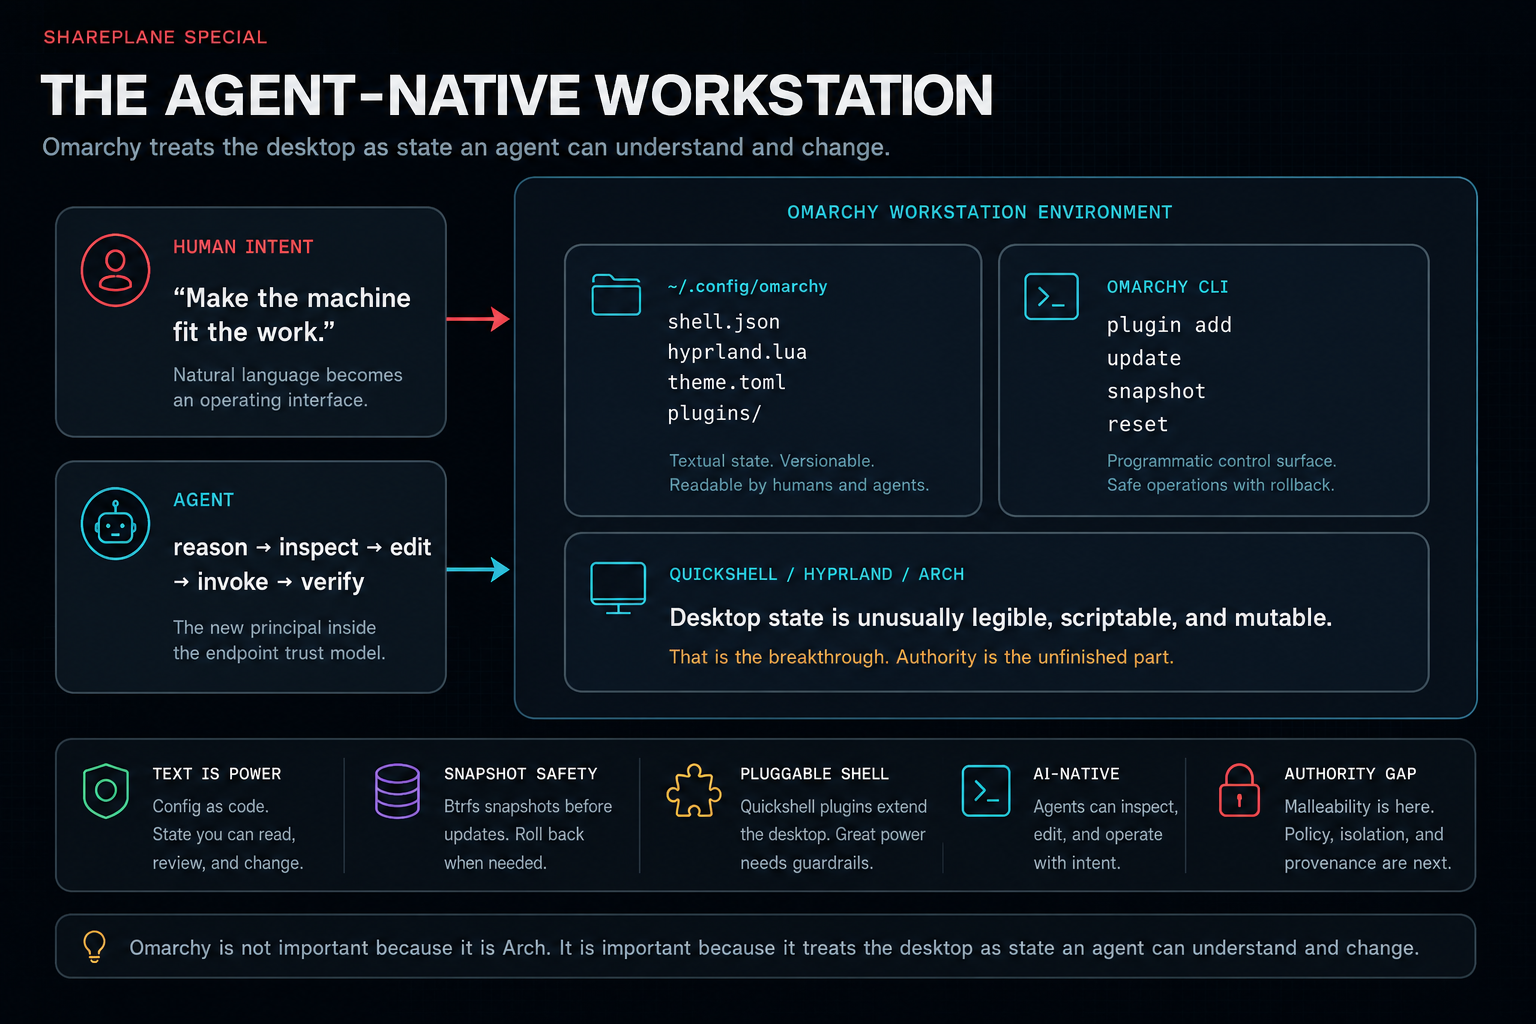Click the 'reason → inspect → edit' workflow text
Screen dimensions: 1536x1024
pyautogui.click(x=302, y=547)
